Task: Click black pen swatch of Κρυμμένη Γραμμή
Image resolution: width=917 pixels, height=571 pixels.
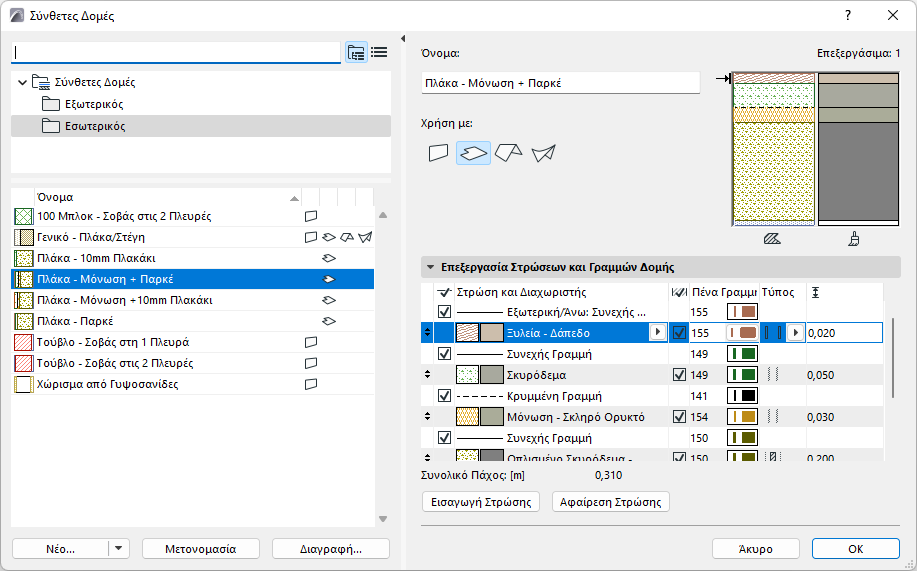Action: click(743, 396)
